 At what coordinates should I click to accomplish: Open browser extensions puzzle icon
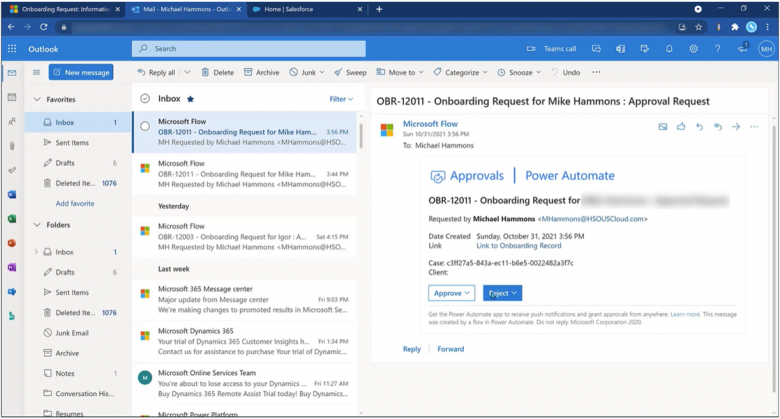coord(735,27)
